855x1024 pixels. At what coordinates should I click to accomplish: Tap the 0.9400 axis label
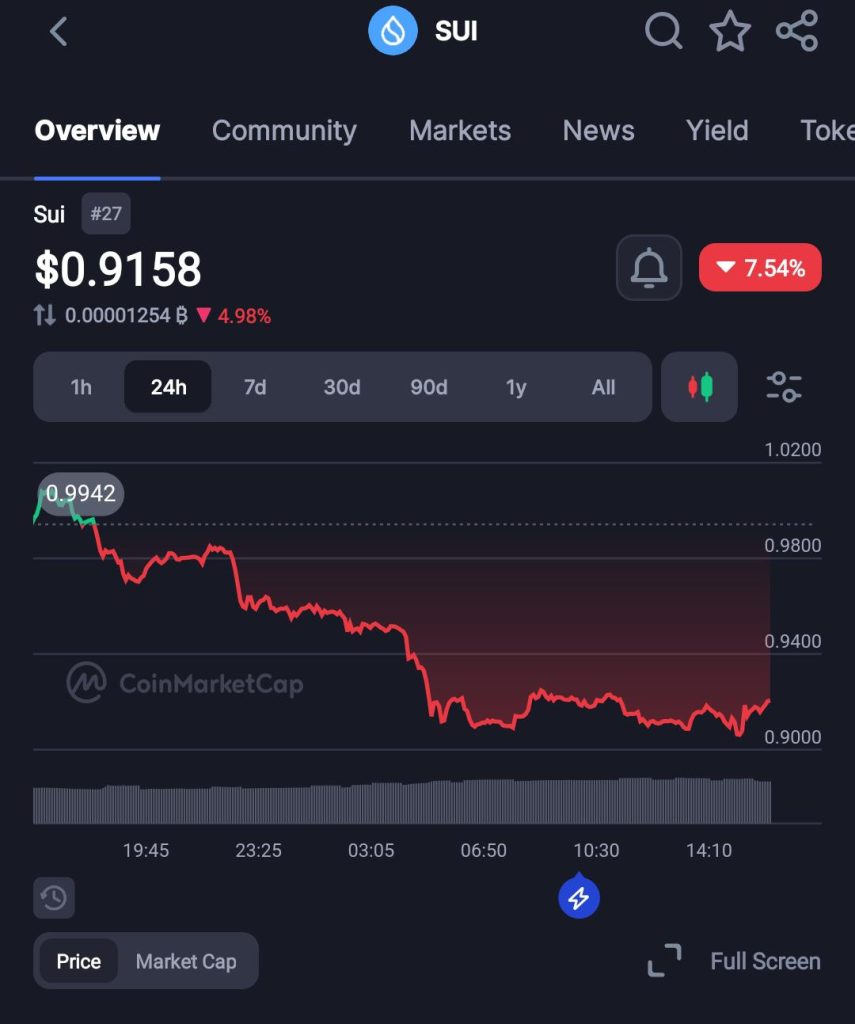(792, 641)
